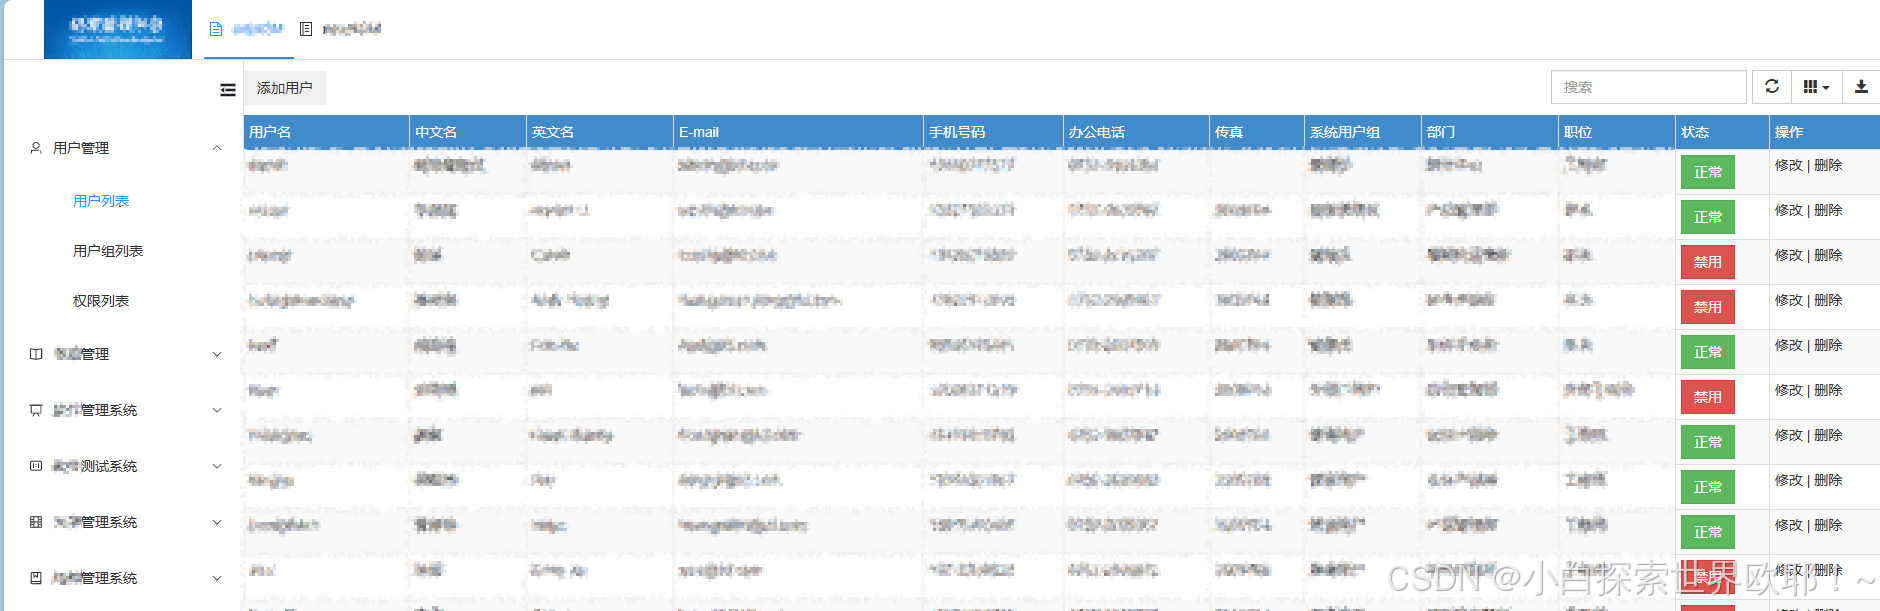Click 修改 link in the sixth row

1788,390
